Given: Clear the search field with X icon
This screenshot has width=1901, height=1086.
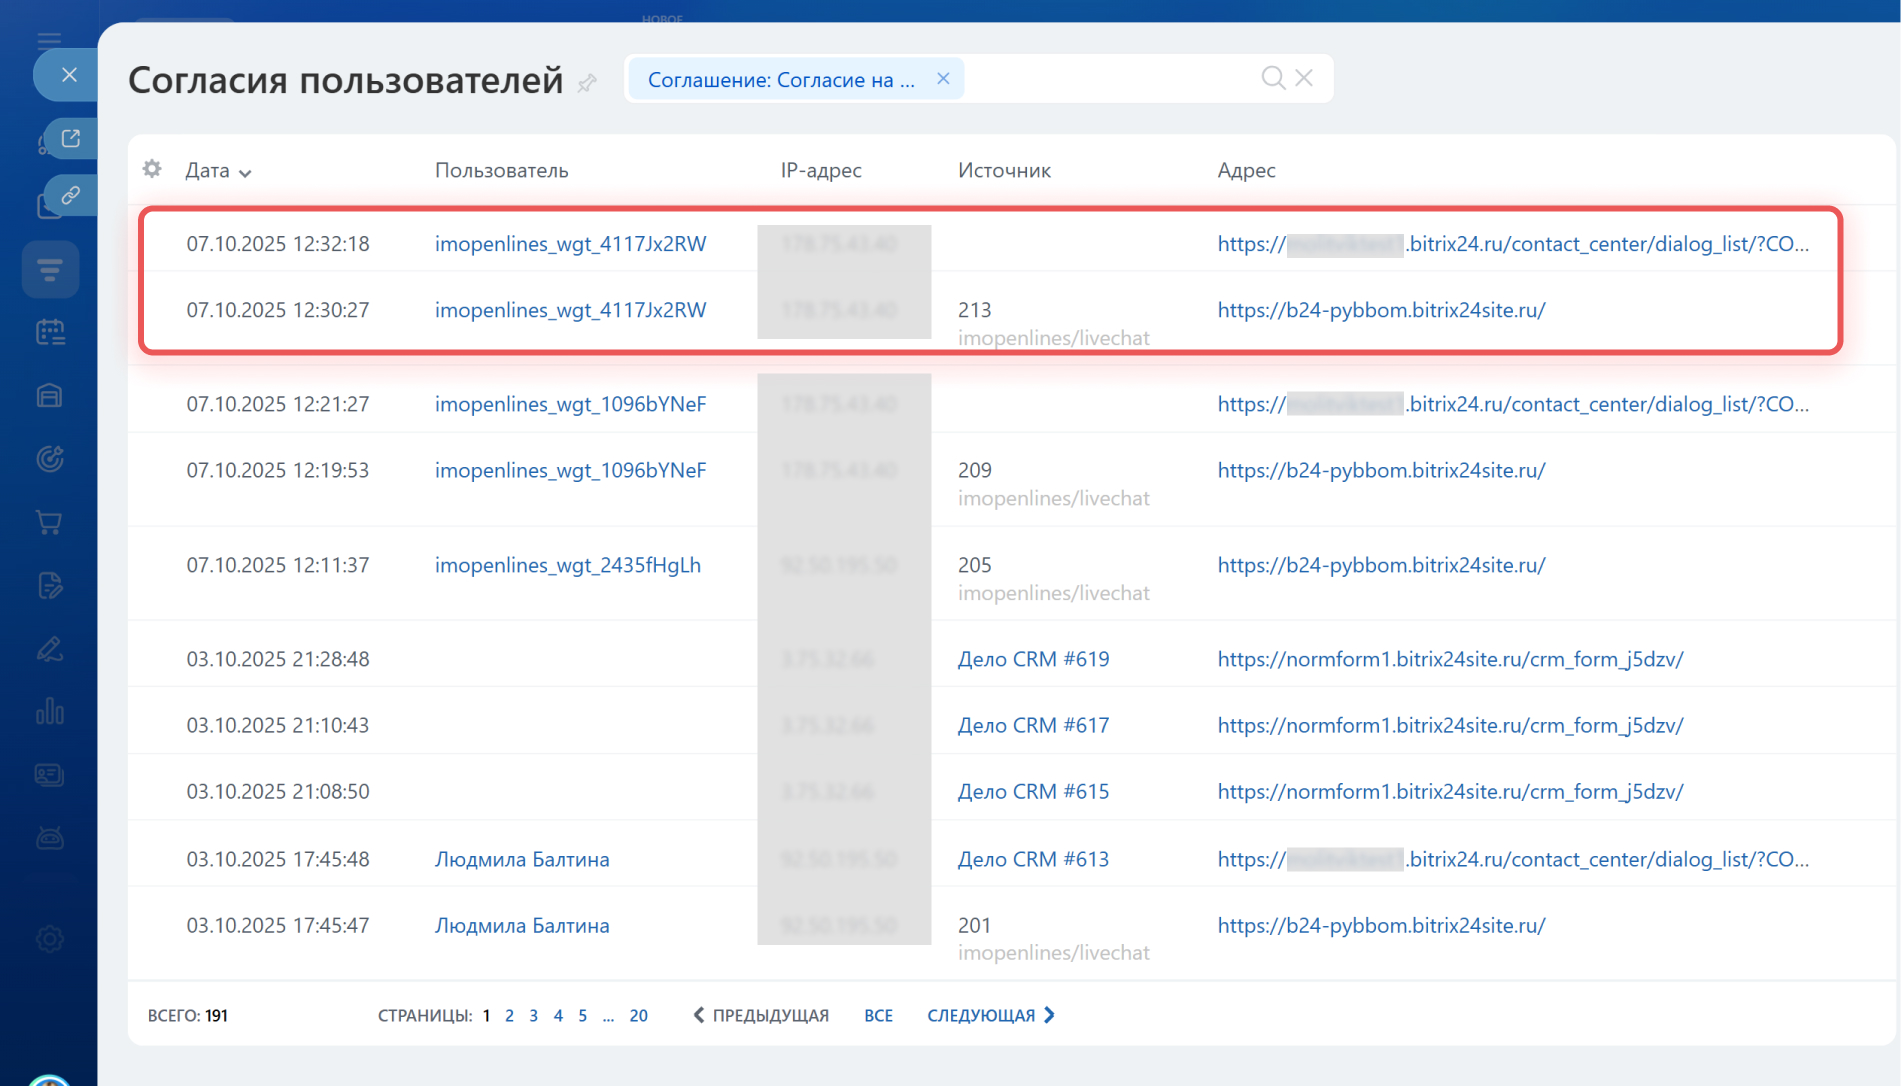Looking at the screenshot, I should click(1304, 78).
